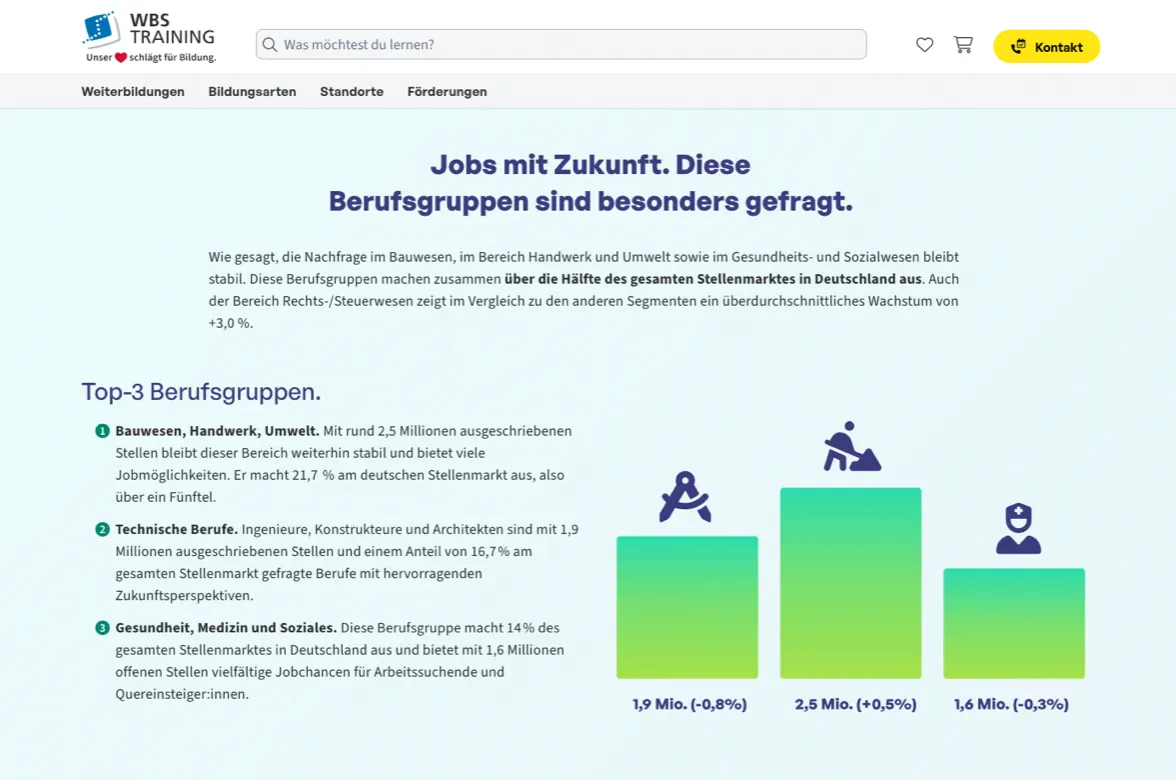1176x780 pixels.
Task: Click the phone icon in Kontakt button
Action: coord(1018,47)
